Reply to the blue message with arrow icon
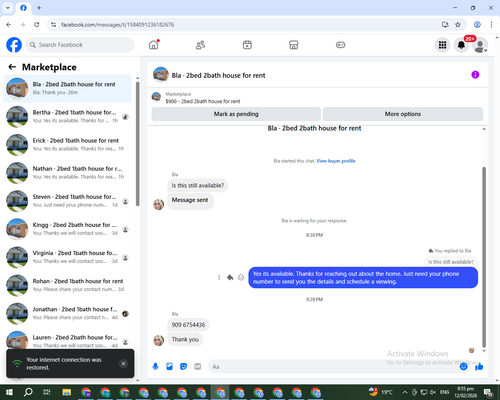Viewport: 500px width, 400px height. [x=230, y=277]
